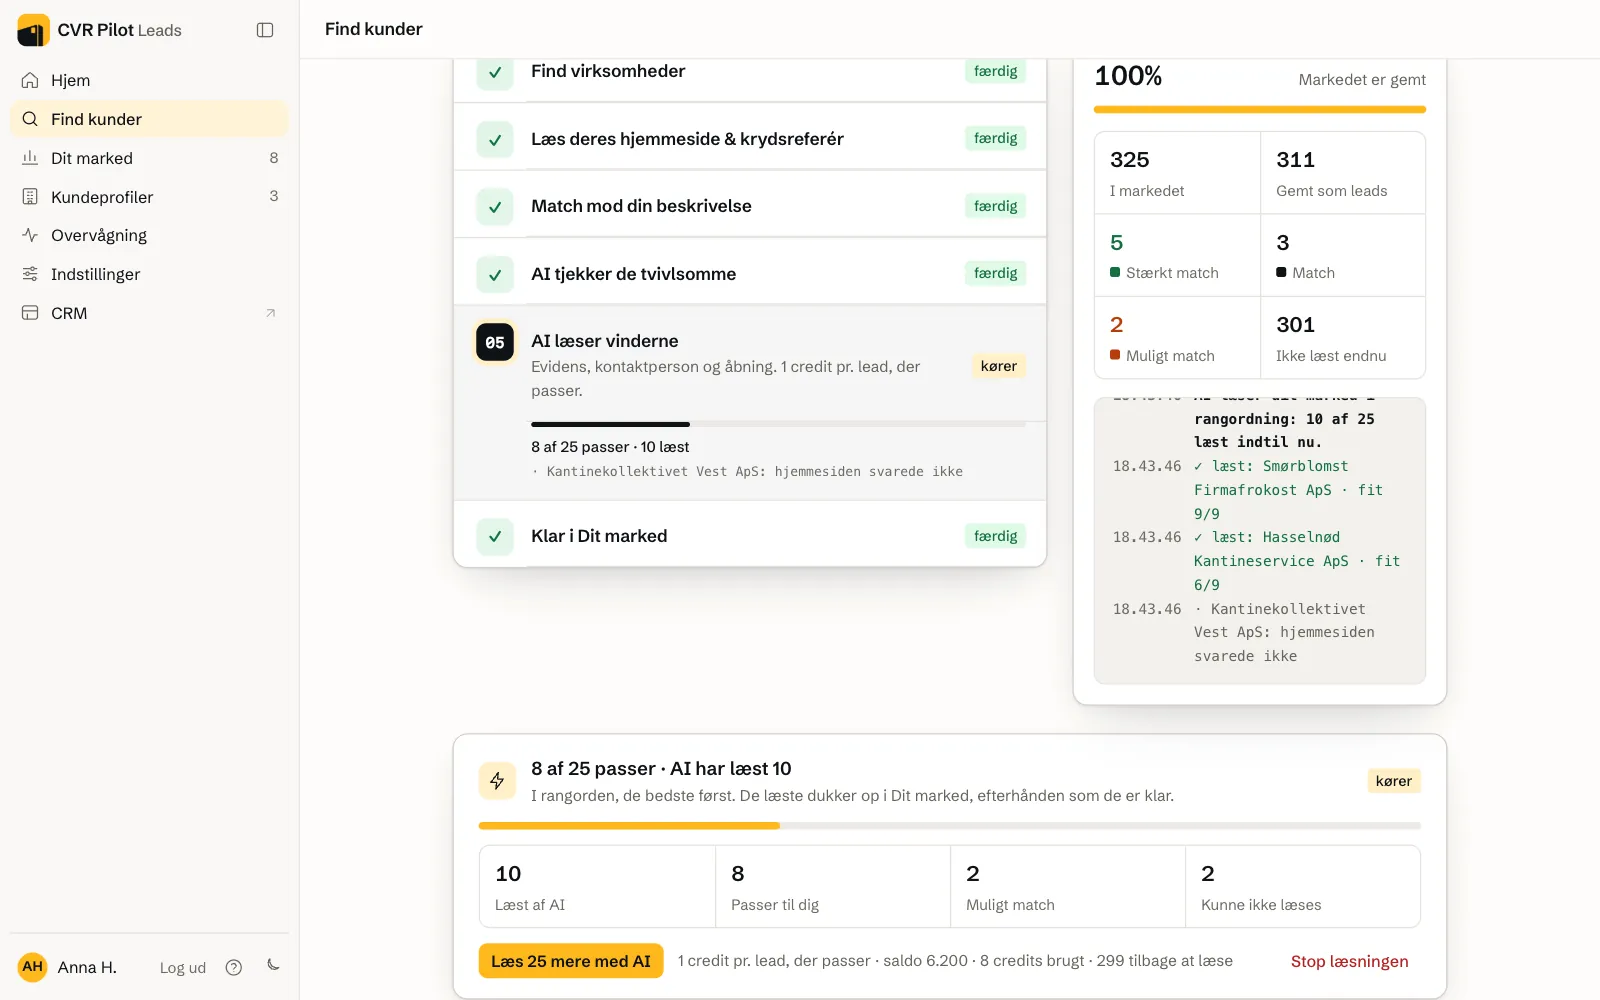Click the Stop læsningen link
The image size is (1600, 1000).
pyautogui.click(x=1349, y=961)
